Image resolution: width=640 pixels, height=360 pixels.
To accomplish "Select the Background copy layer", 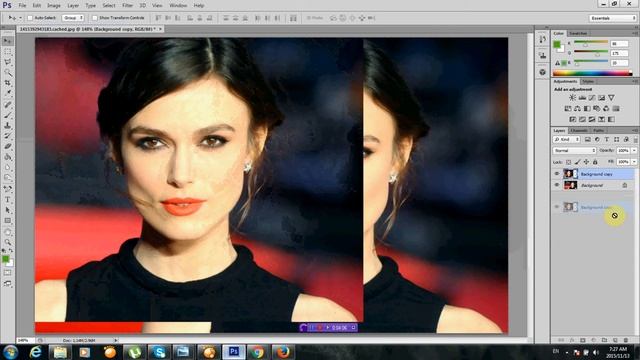I will [594, 174].
